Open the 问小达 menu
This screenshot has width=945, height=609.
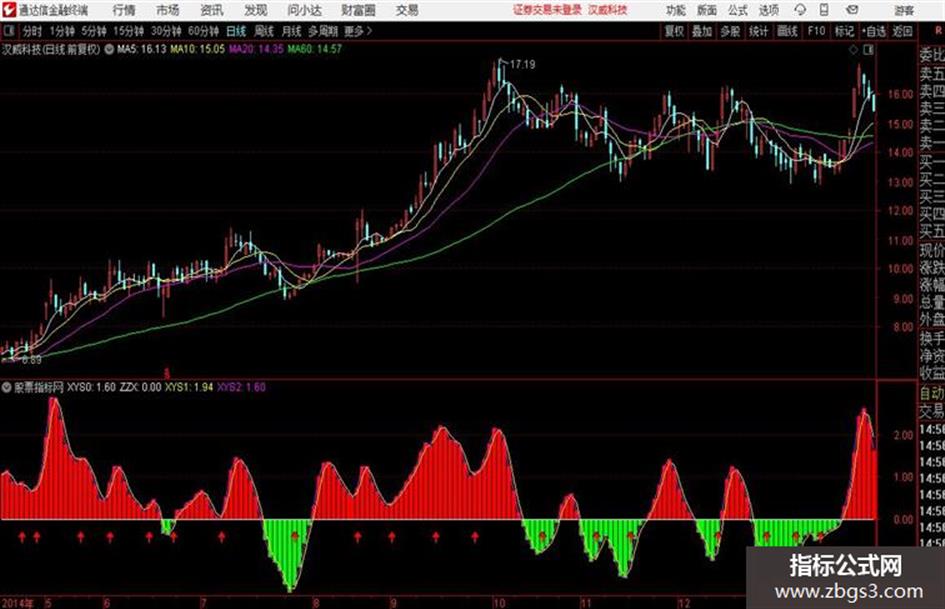tap(304, 10)
